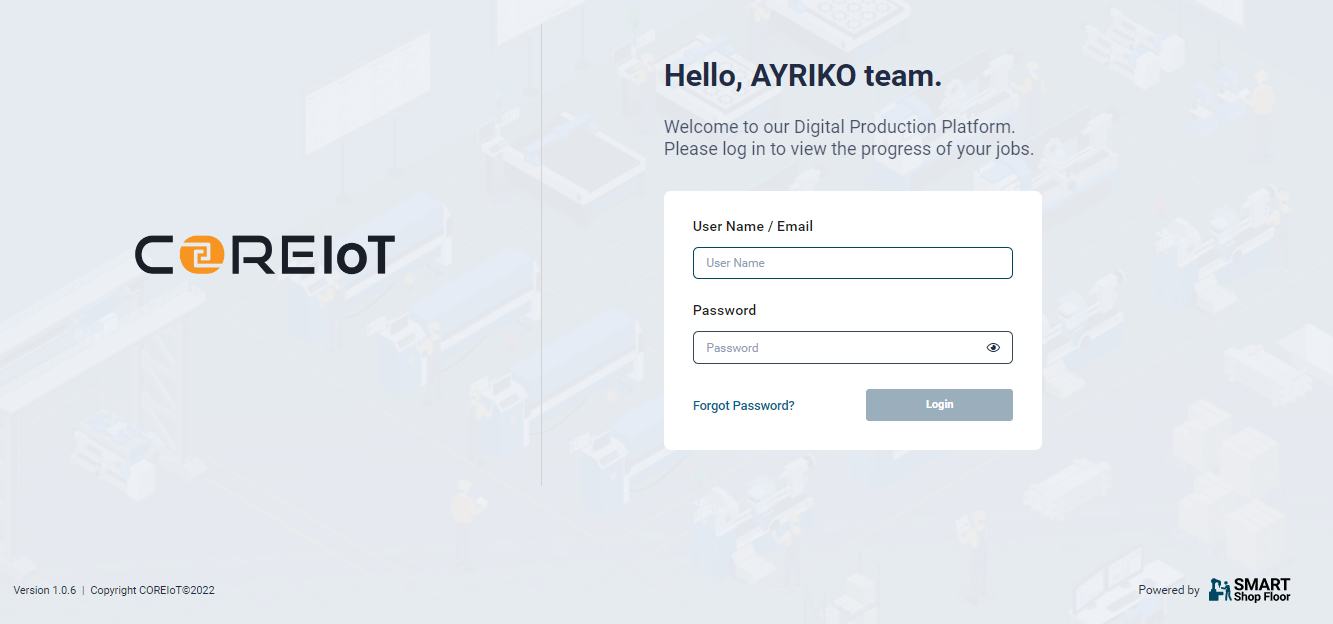The width and height of the screenshot is (1333, 624).
Task: Click the "Hello, AYRIKO team." heading
Action: pyautogui.click(x=802, y=76)
